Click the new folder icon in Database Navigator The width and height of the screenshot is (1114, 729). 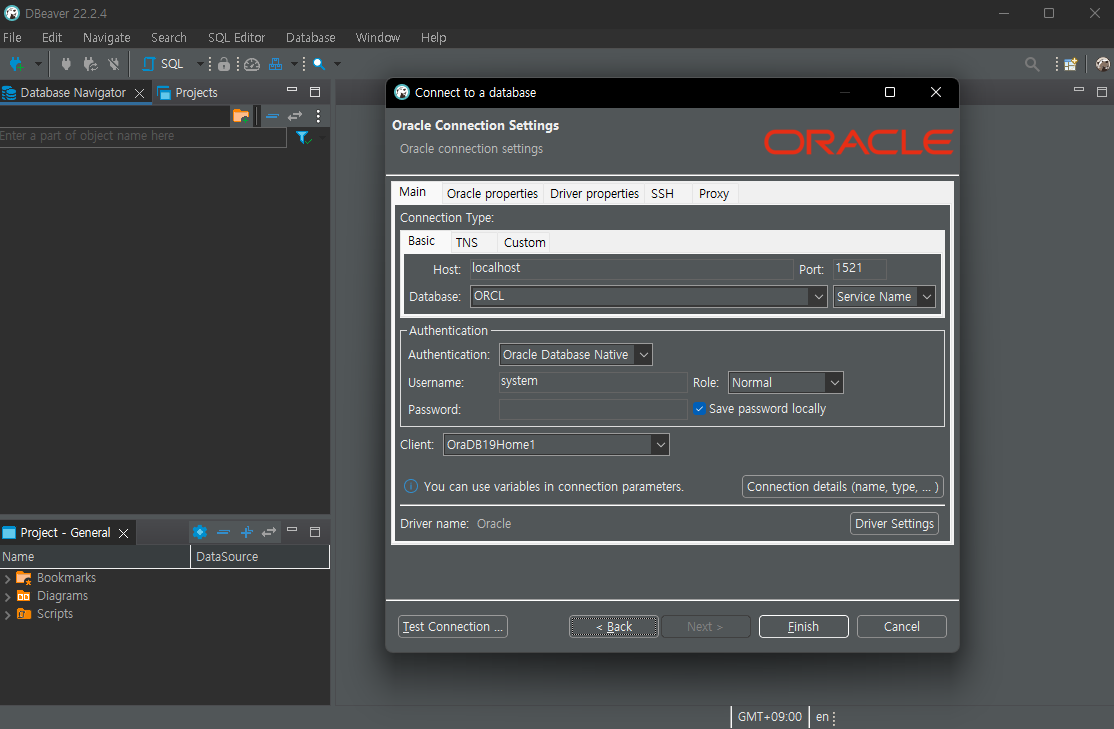(x=241, y=116)
